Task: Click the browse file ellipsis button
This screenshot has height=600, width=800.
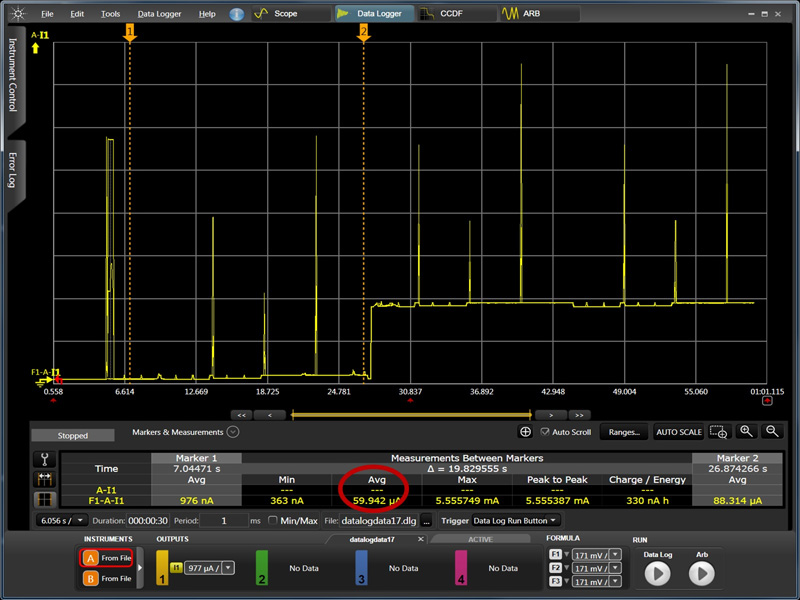Action: 427,521
